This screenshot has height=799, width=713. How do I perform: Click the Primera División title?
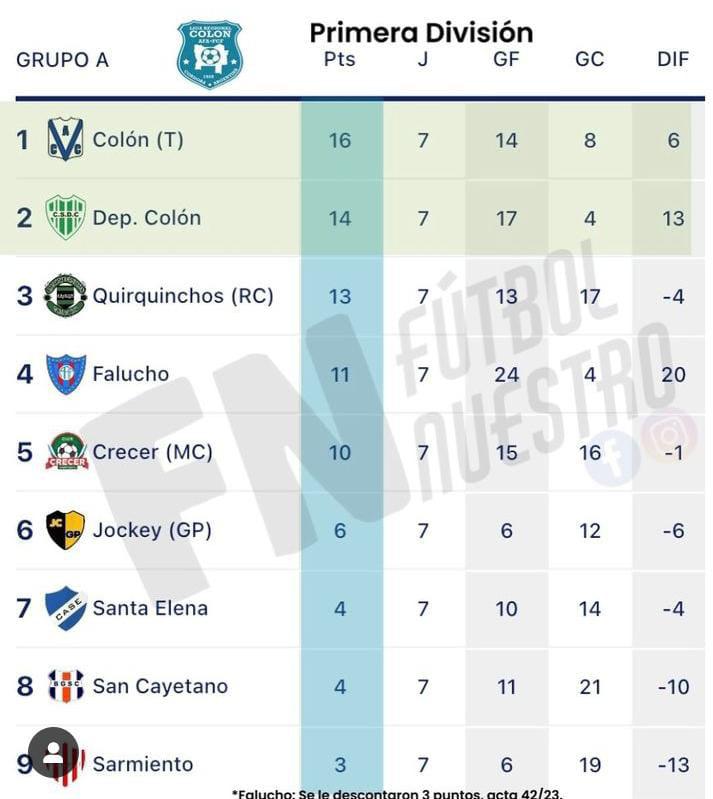click(x=421, y=32)
